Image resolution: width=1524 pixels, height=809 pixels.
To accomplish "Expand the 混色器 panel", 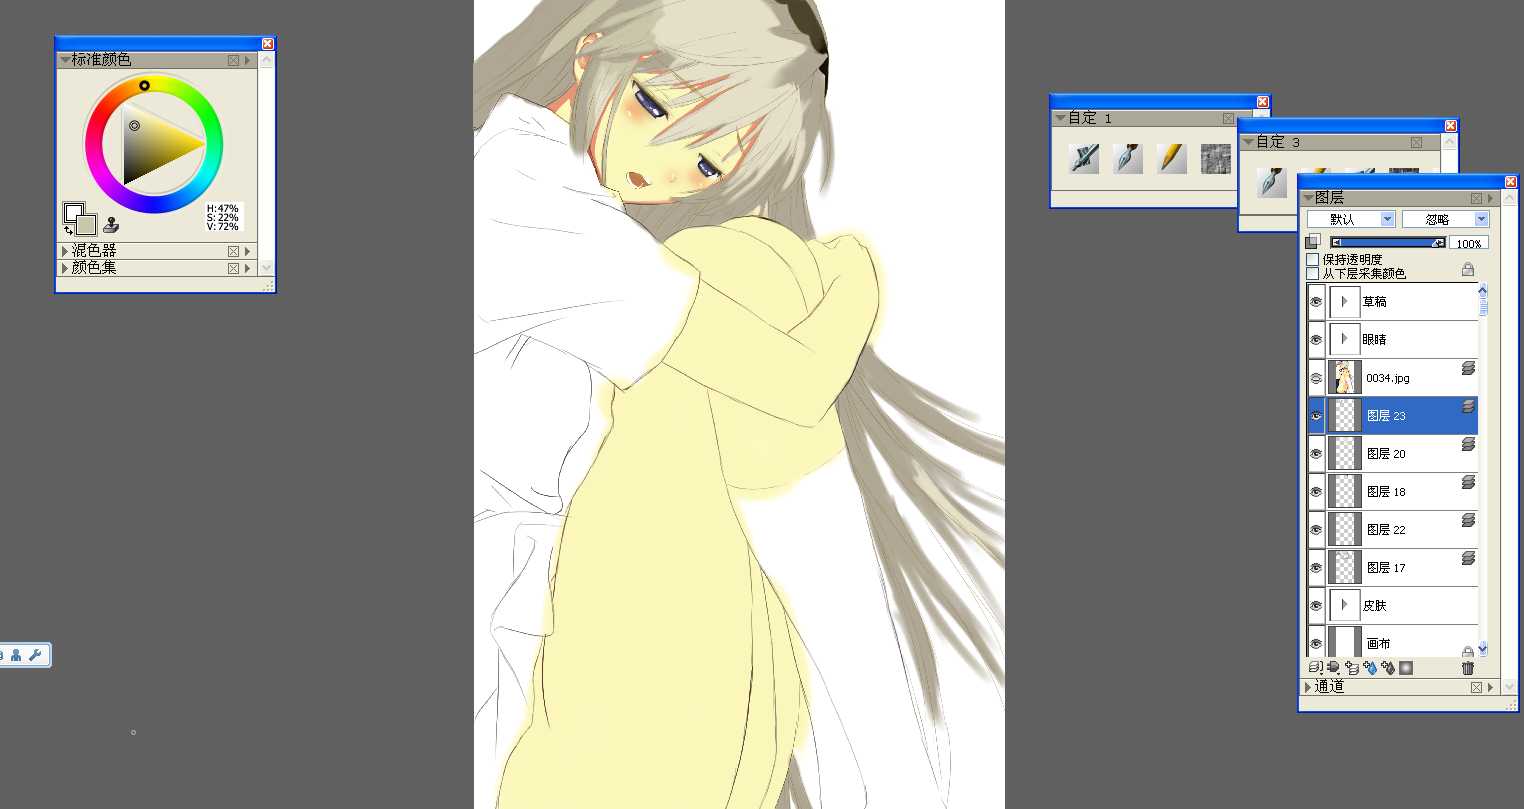I will click(65, 251).
